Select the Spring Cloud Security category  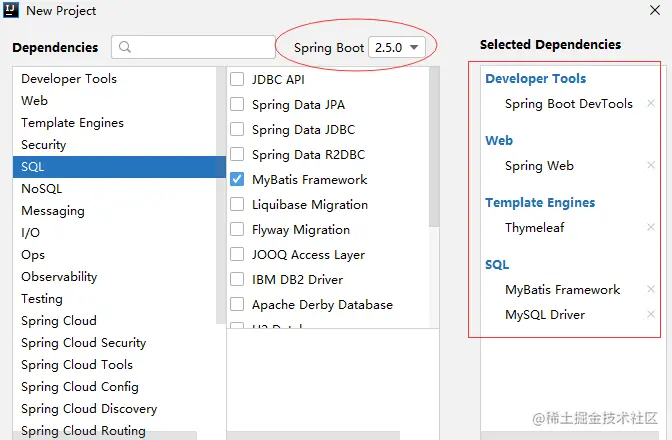[x=83, y=343]
